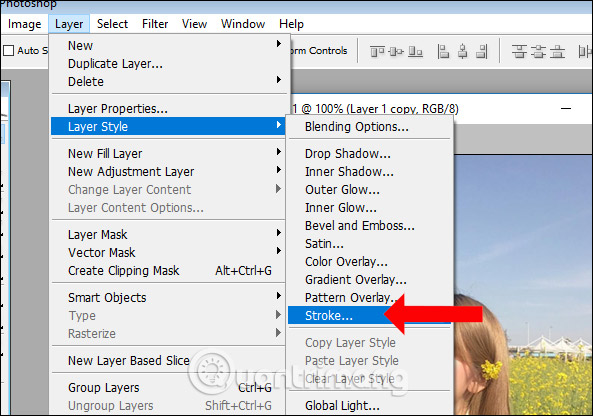Screen dimensions: 593x416
Task: Choose Duplicate Layer from the Layer menu
Action: pyautogui.click(x=168, y=64)
